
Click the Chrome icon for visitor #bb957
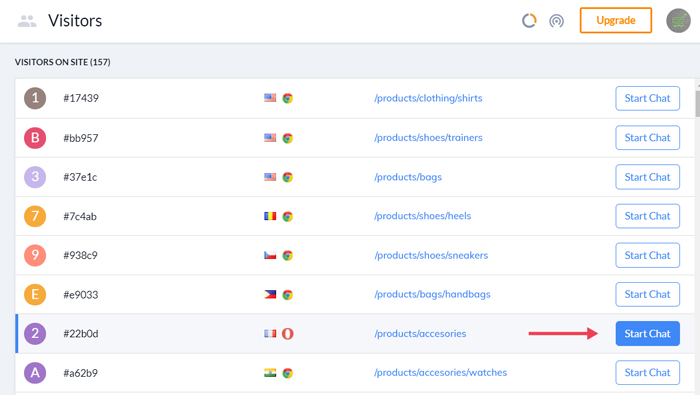(288, 138)
